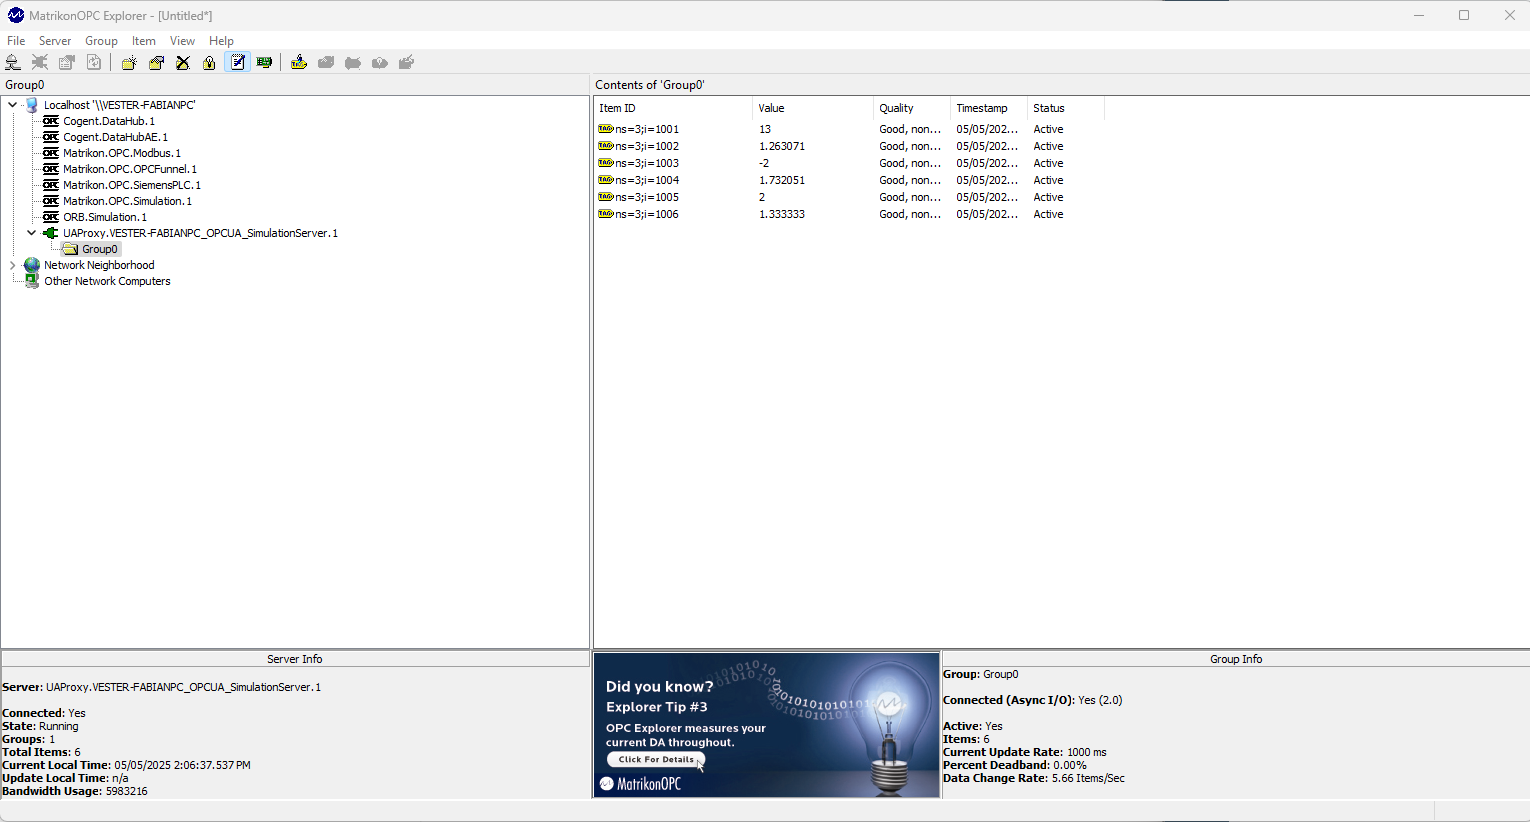Click the Group0 folder icon in tree
The image size is (1530, 822).
[71, 249]
